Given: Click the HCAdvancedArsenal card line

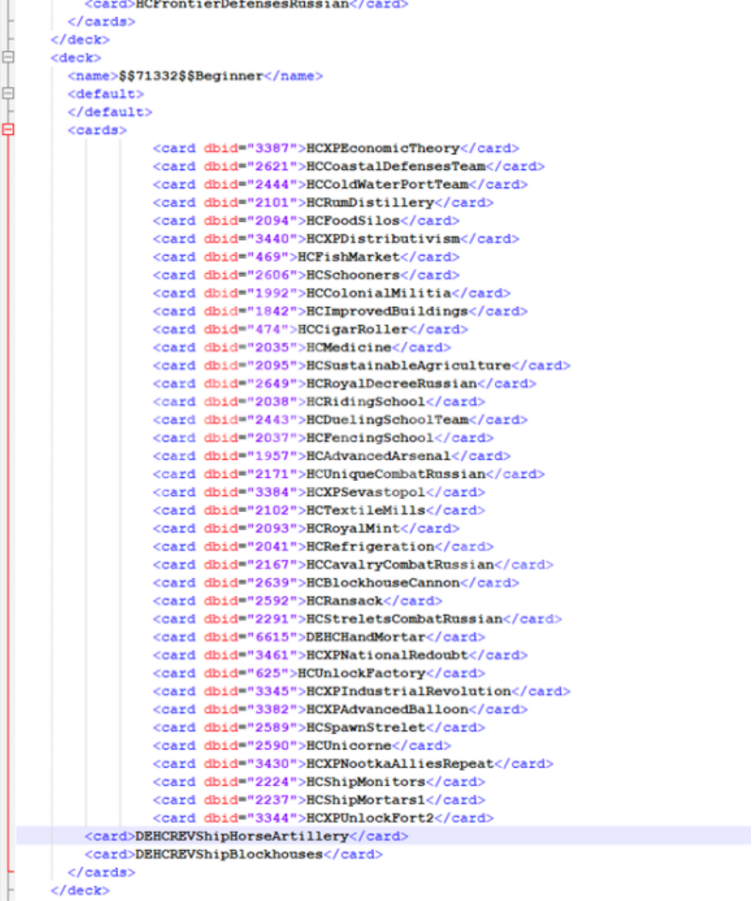Looking at the screenshot, I should [x=331, y=456].
